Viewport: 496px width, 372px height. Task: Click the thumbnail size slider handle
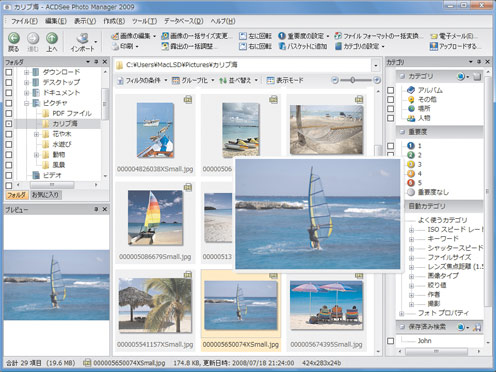(x=353, y=80)
